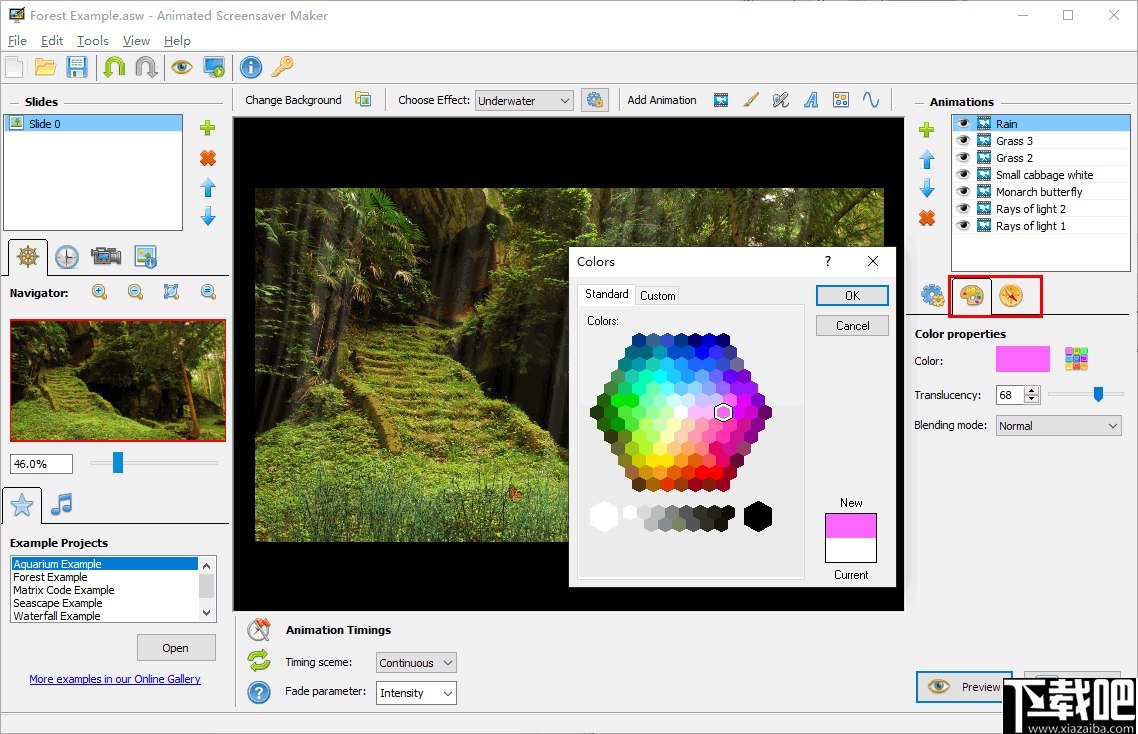1138x734 pixels.
Task: Delete animation with the red X icon
Action: [x=927, y=218]
